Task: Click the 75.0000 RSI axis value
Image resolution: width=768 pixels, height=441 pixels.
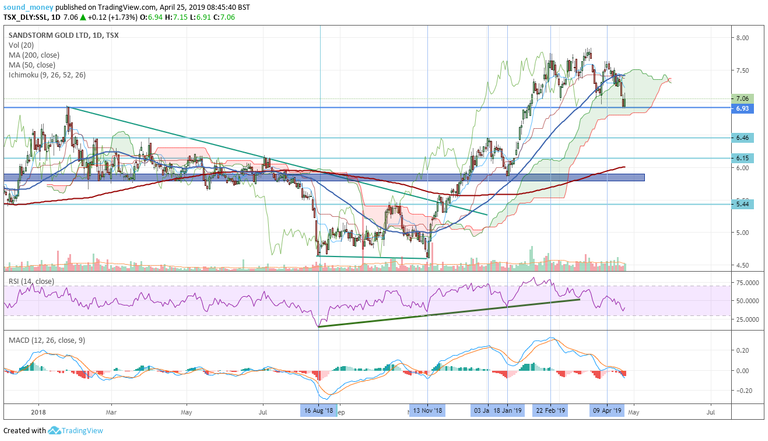Action: (x=746, y=283)
